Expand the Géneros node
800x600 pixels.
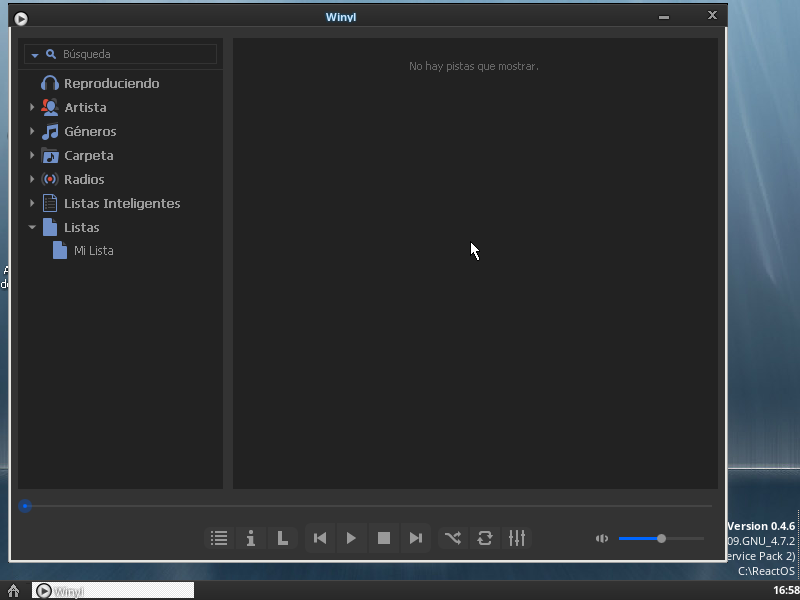click(32, 131)
